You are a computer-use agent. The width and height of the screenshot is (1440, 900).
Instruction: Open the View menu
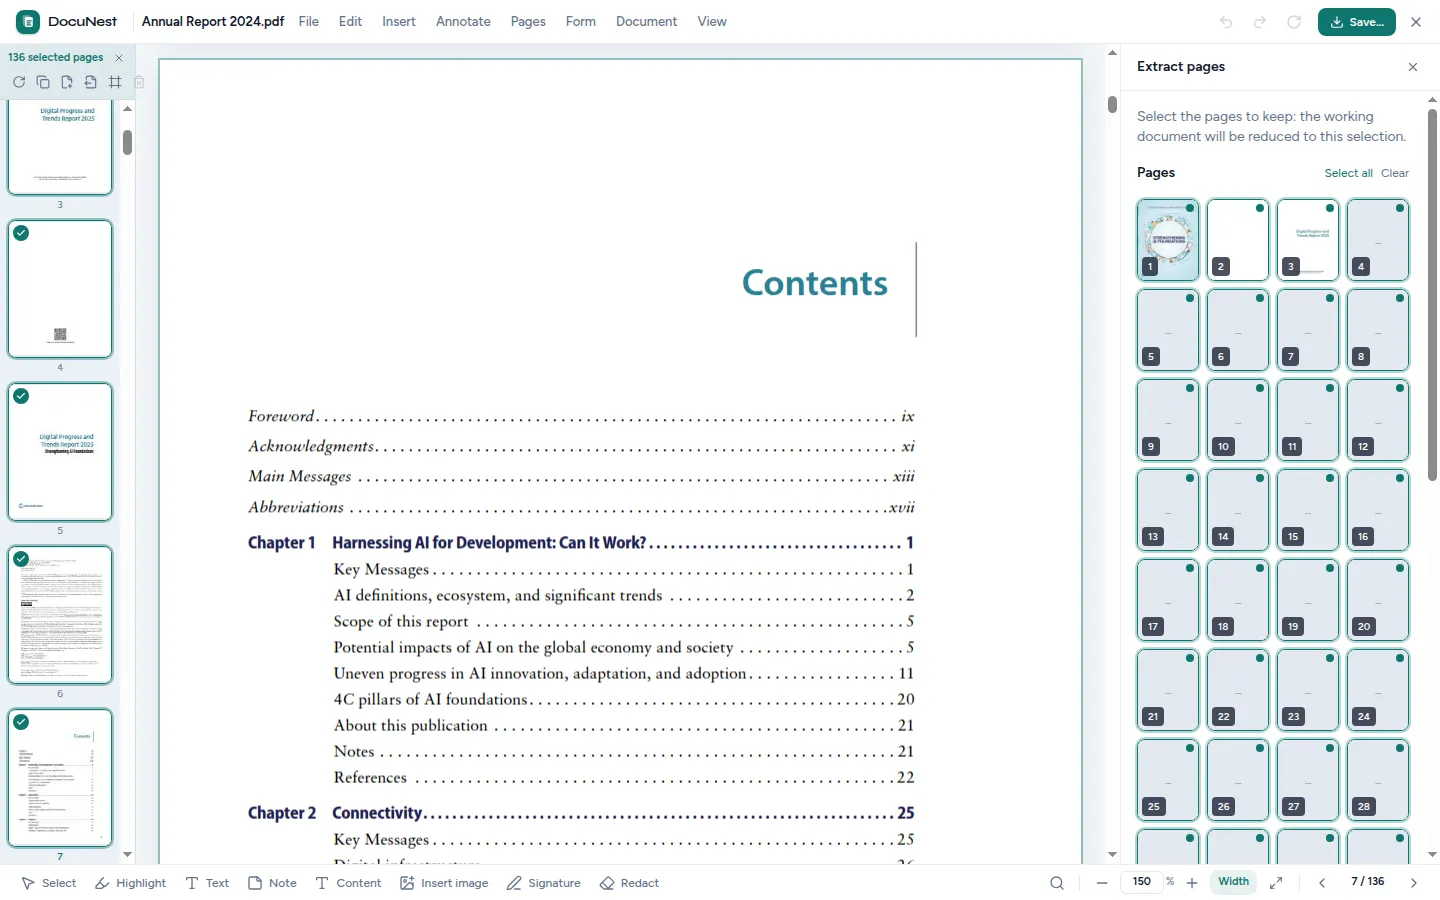pyautogui.click(x=712, y=21)
